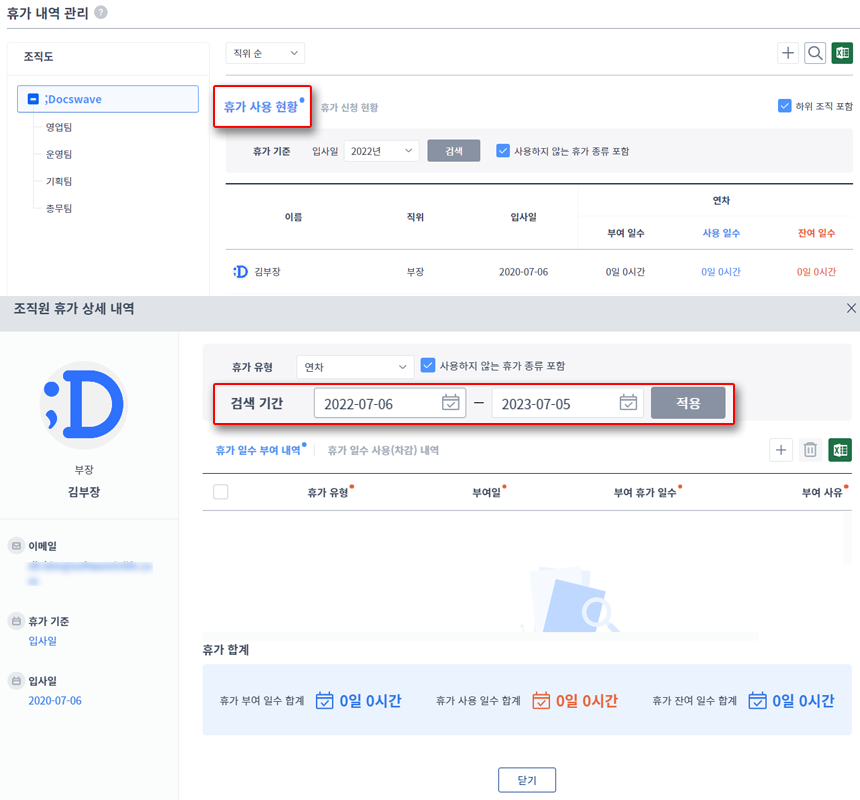Close the 조직원 휴가 상세 내역 dialog with X
The width and height of the screenshot is (860, 800).
click(851, 308)
